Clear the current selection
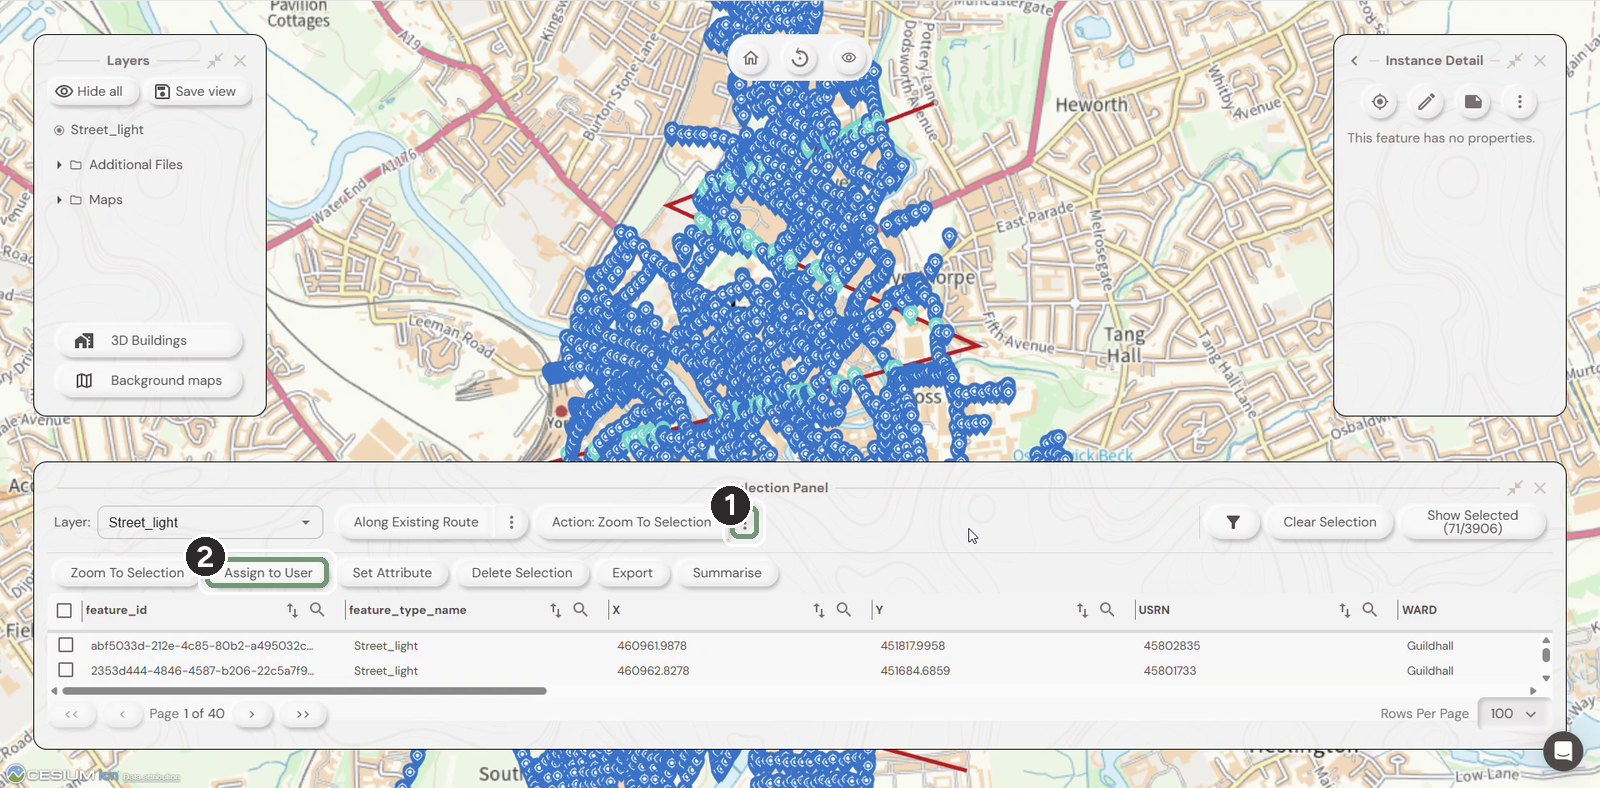The width and height of the screenshot is (1600, 788). click(x=1330, y=522)
